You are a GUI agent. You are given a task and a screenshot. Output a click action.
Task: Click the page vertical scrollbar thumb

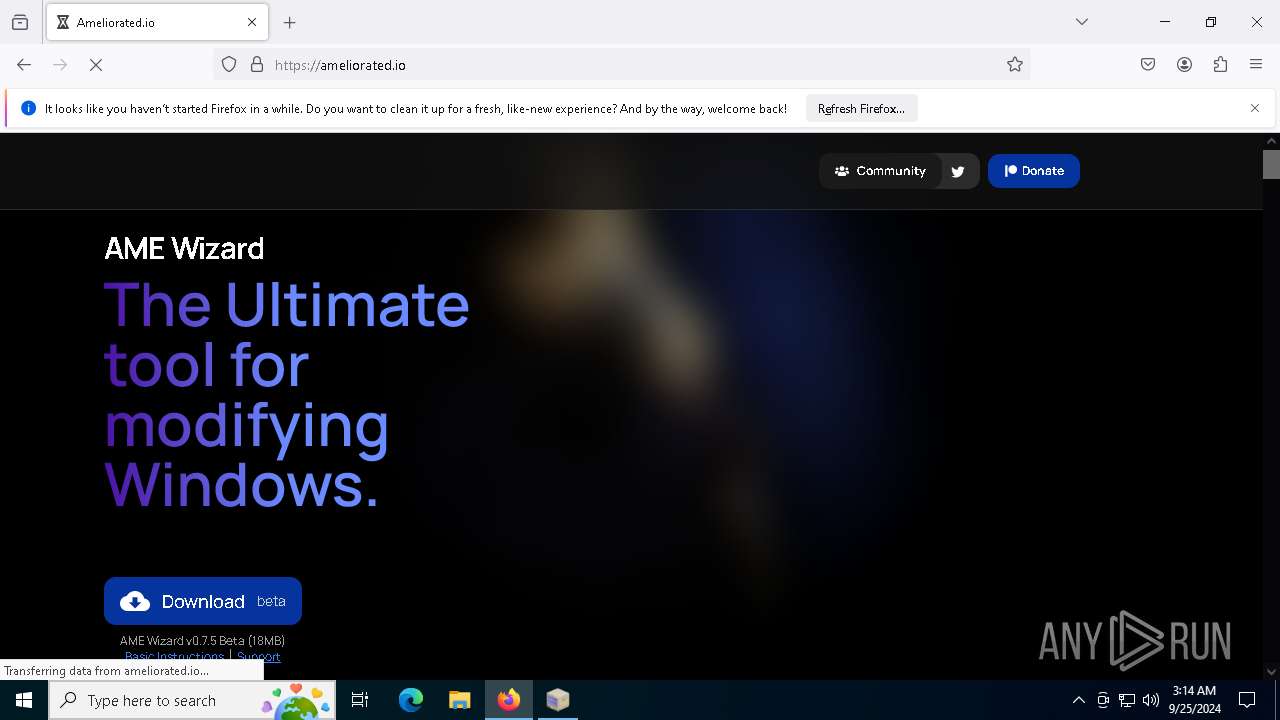pyautogui.click(x=1271, y=165)
